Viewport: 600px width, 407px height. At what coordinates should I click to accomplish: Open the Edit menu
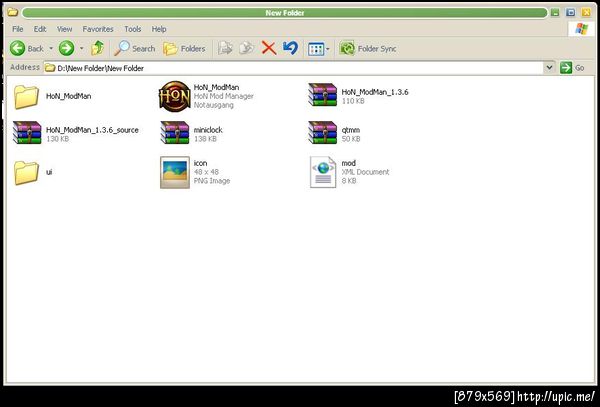click(x=40, y=29)
